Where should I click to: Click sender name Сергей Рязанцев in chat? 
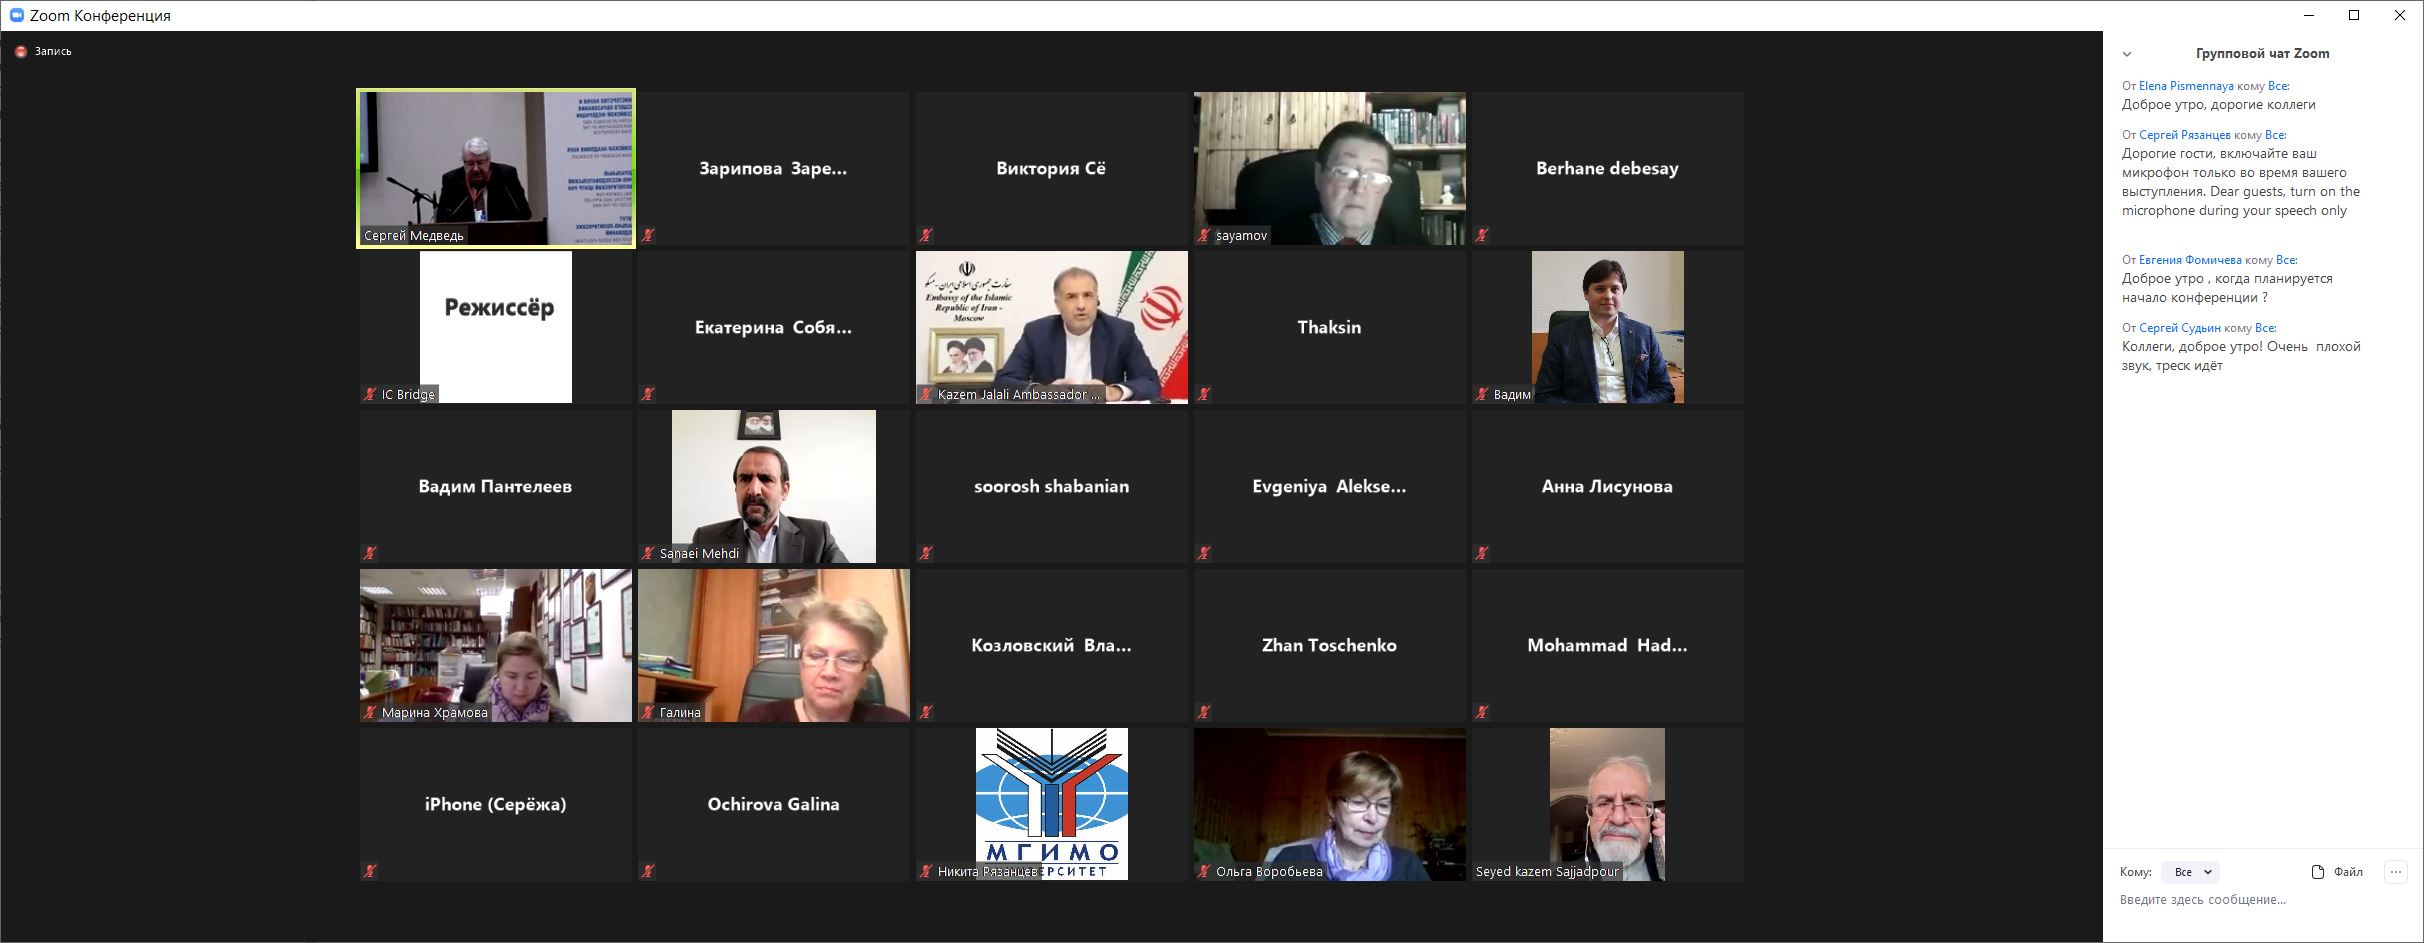click(x=2184, y=135)
